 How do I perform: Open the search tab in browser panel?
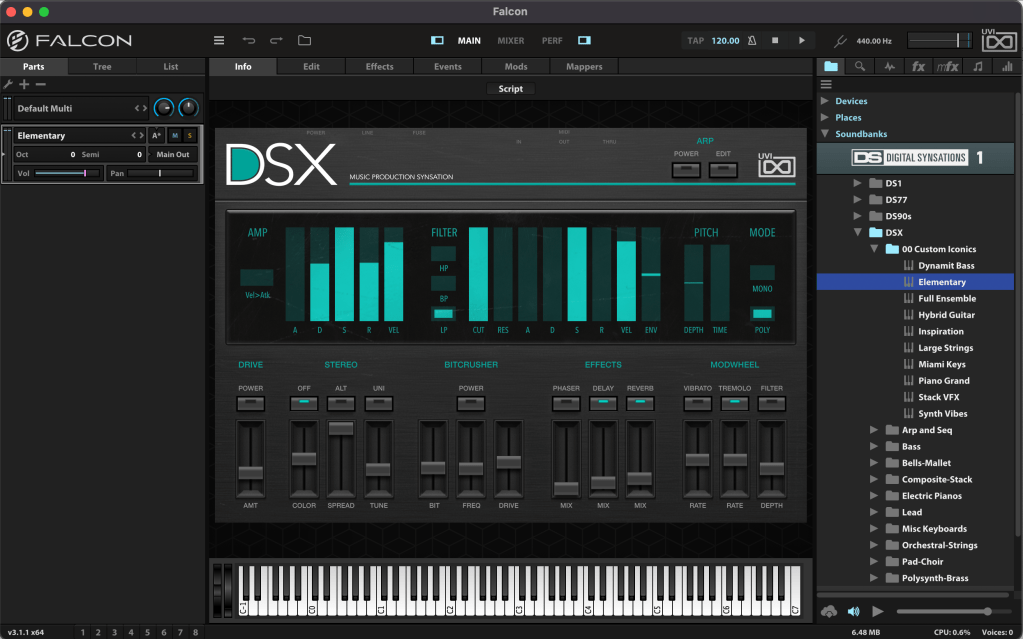(x=859, y=67)
